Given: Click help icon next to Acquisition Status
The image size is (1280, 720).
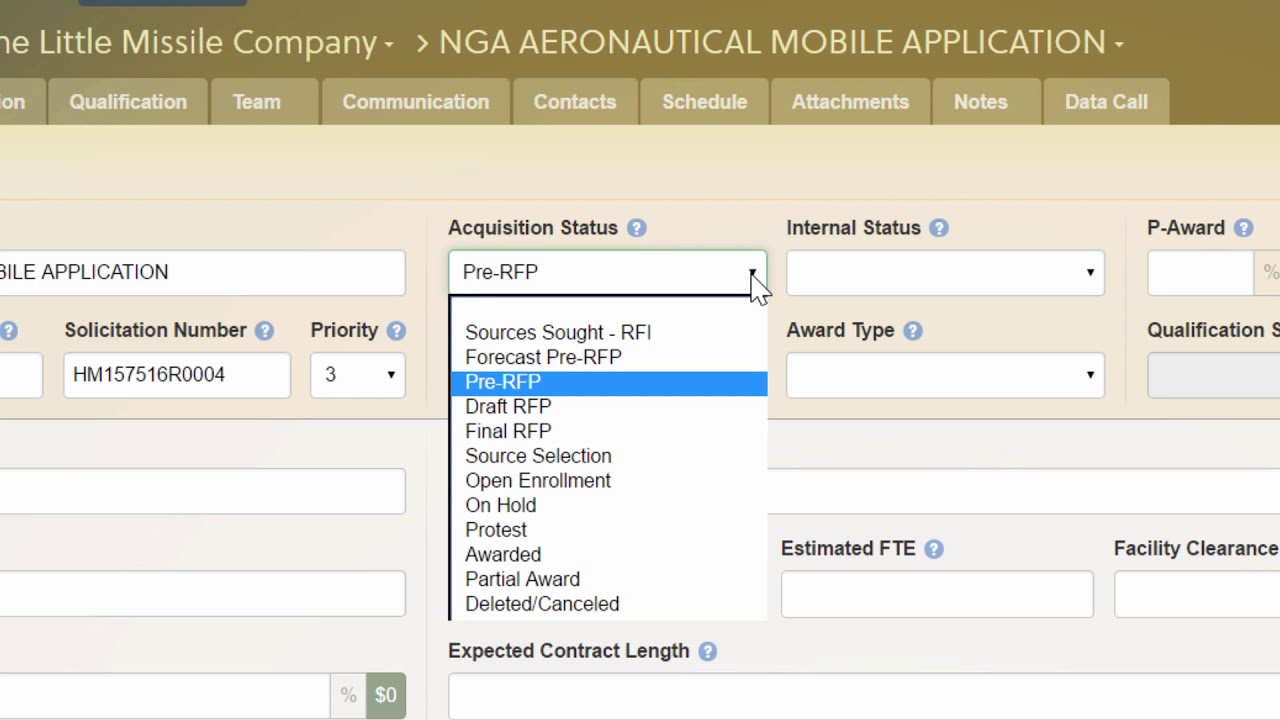Looking at the screenshot, I should [636, 228].
